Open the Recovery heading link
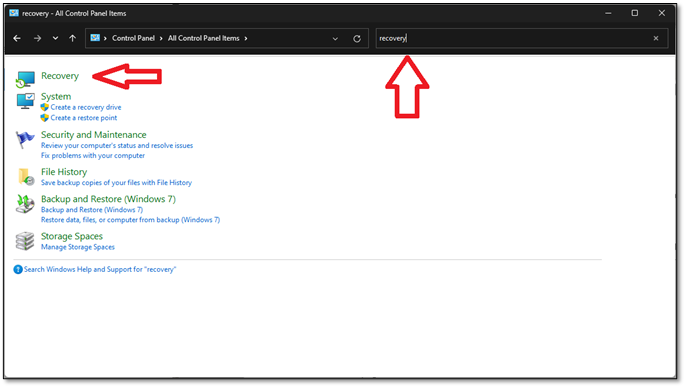This screenshot has height=388, width=686. pyautogui.click(x=60, y=76)
